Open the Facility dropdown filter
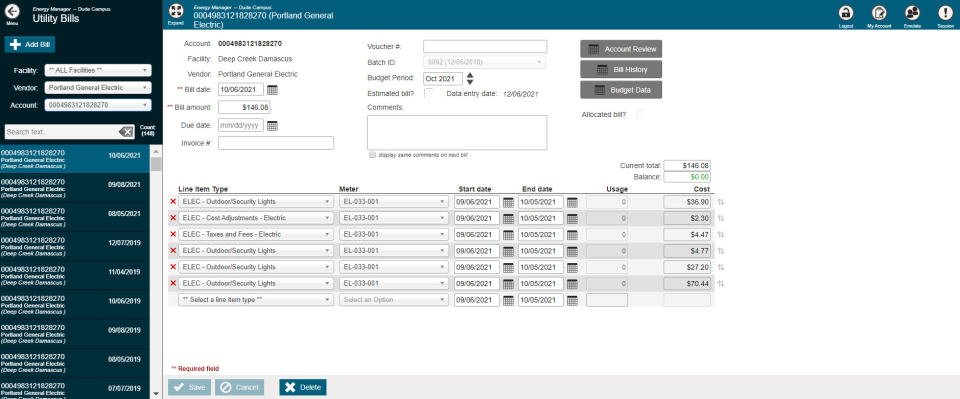Screen dimensions: 960x399 [98, 70]
